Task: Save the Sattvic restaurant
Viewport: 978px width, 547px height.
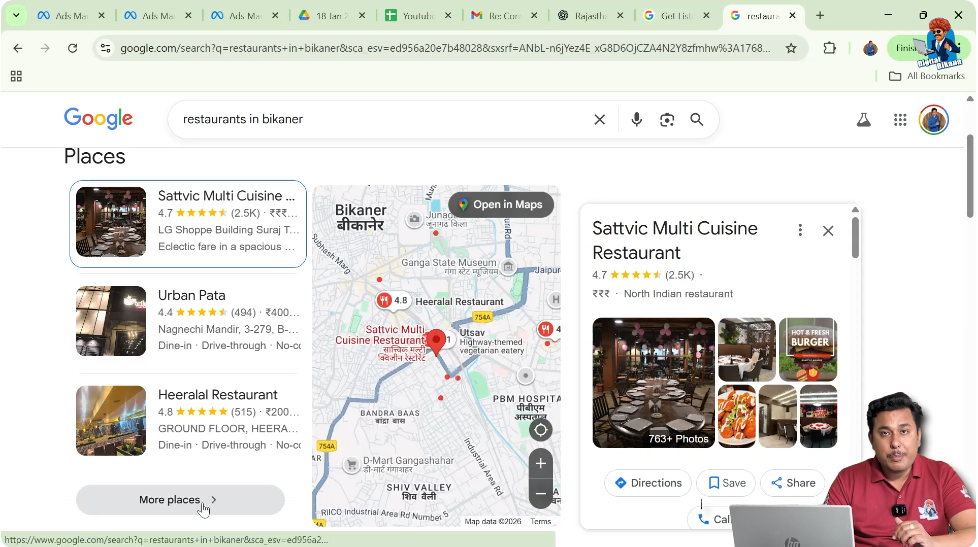Action: click(727, 483)
